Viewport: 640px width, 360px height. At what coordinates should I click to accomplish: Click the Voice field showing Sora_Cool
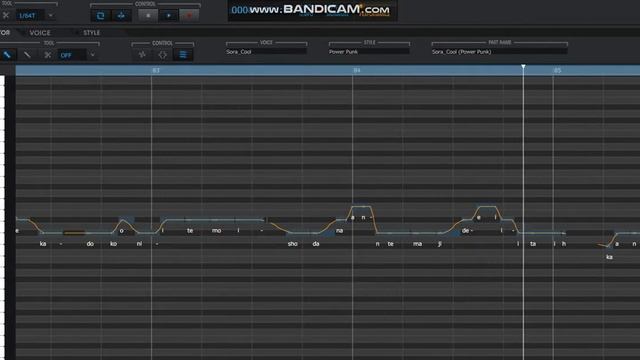point(266,52)
